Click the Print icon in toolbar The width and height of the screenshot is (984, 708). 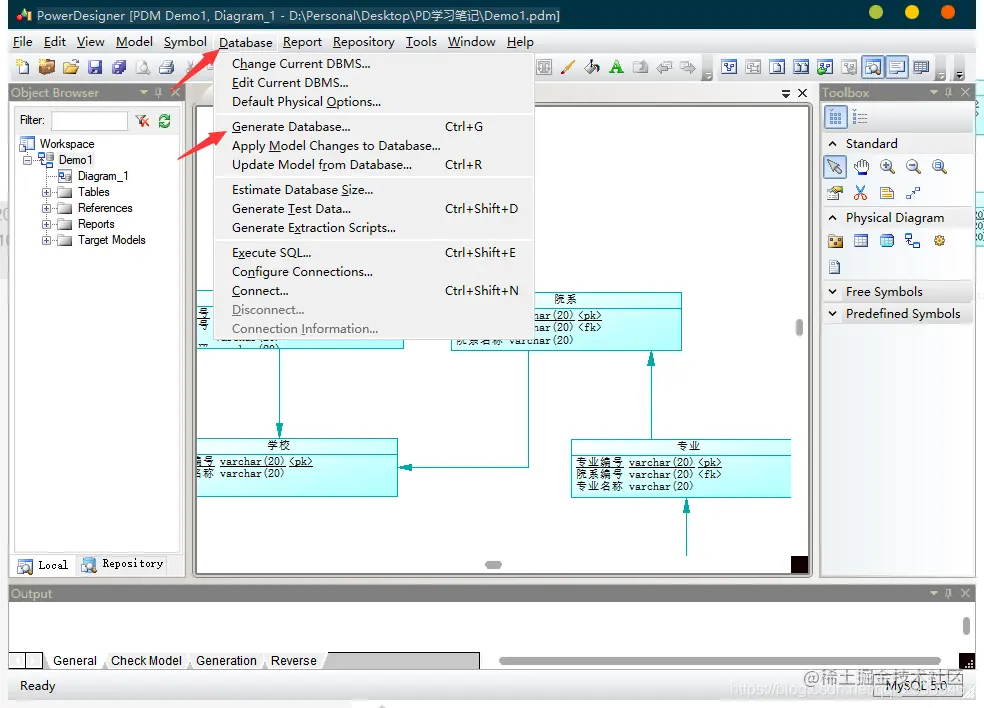(x=166, y=67)
